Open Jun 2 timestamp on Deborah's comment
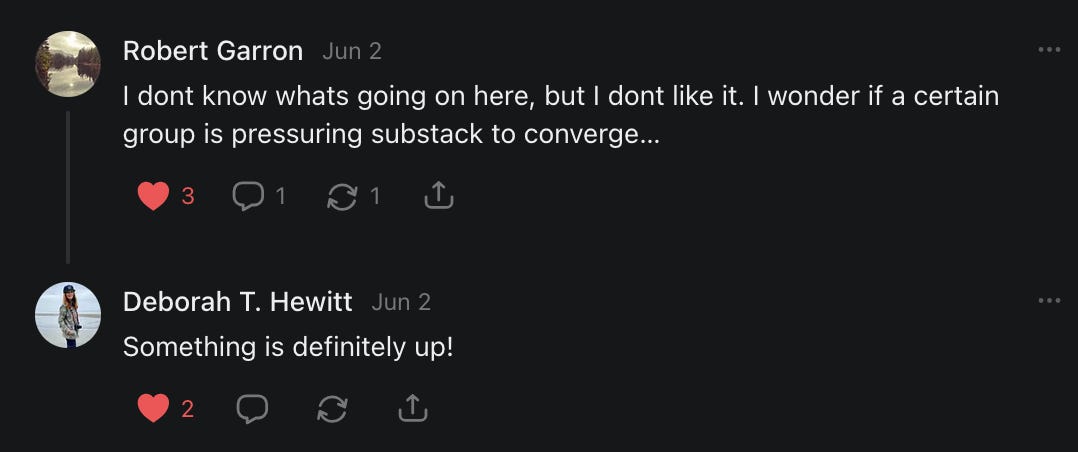 (x=401, y=301)
